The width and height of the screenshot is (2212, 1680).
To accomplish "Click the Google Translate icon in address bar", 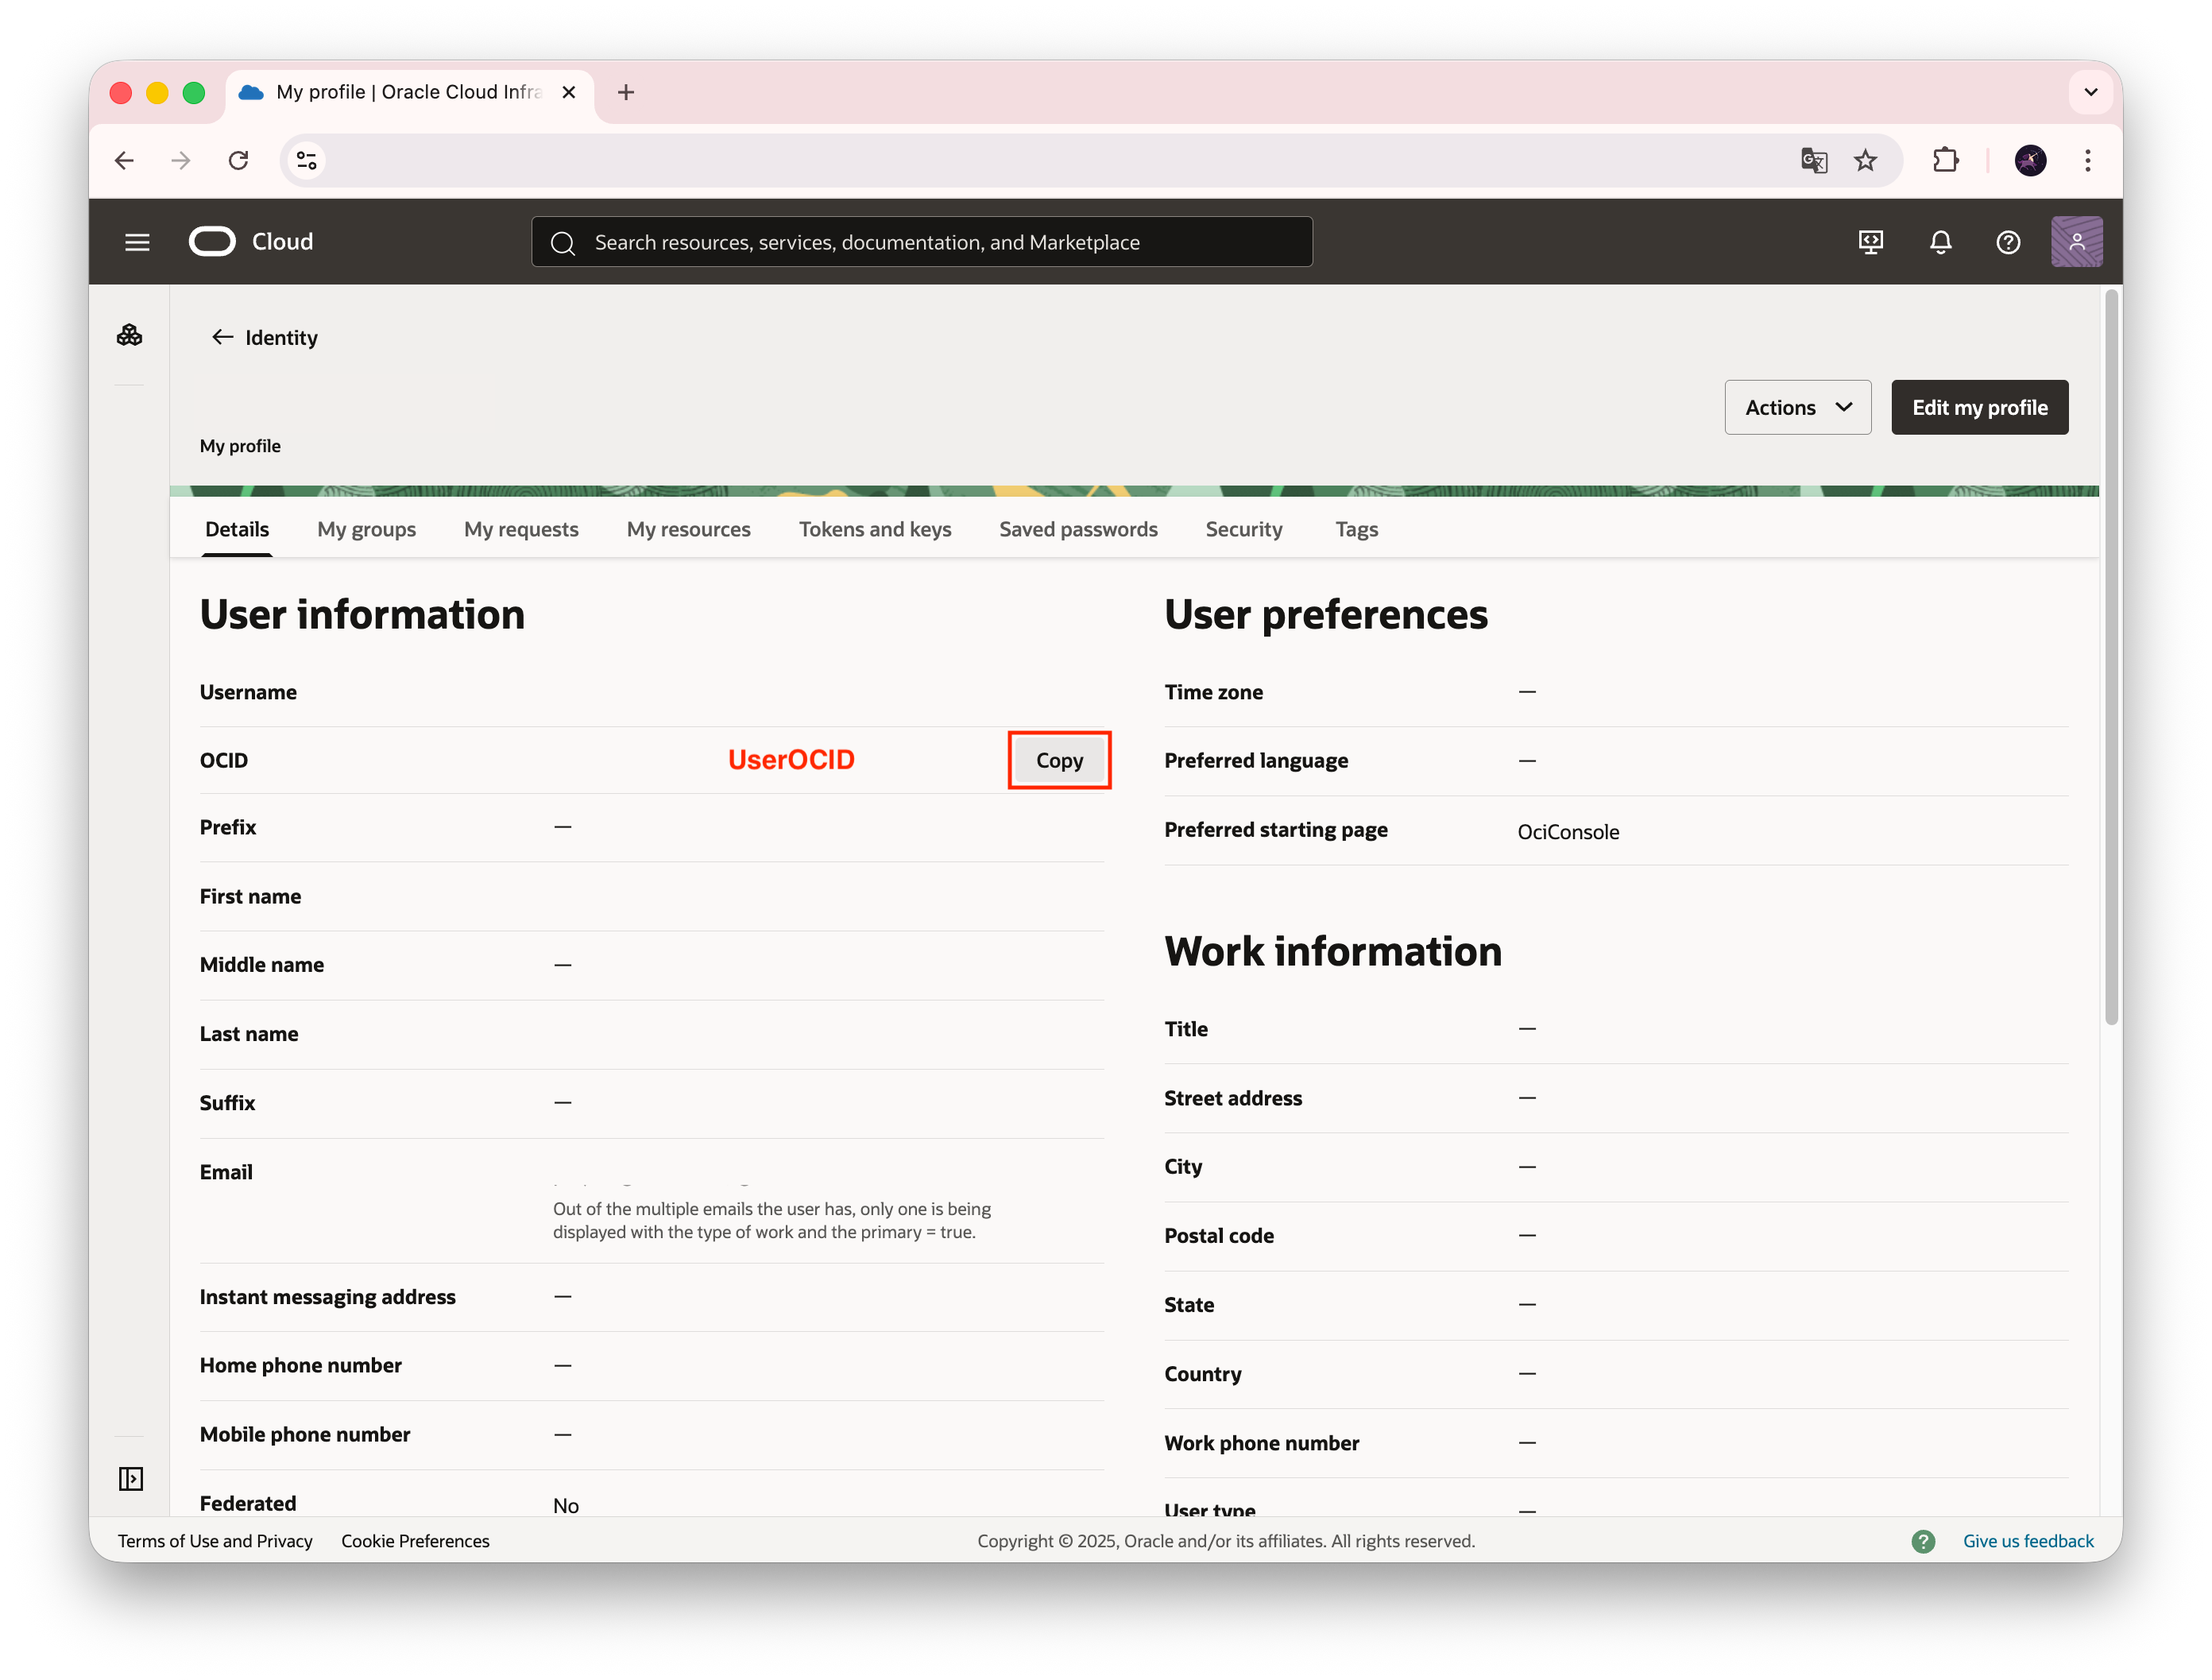I will point(1813,160).
